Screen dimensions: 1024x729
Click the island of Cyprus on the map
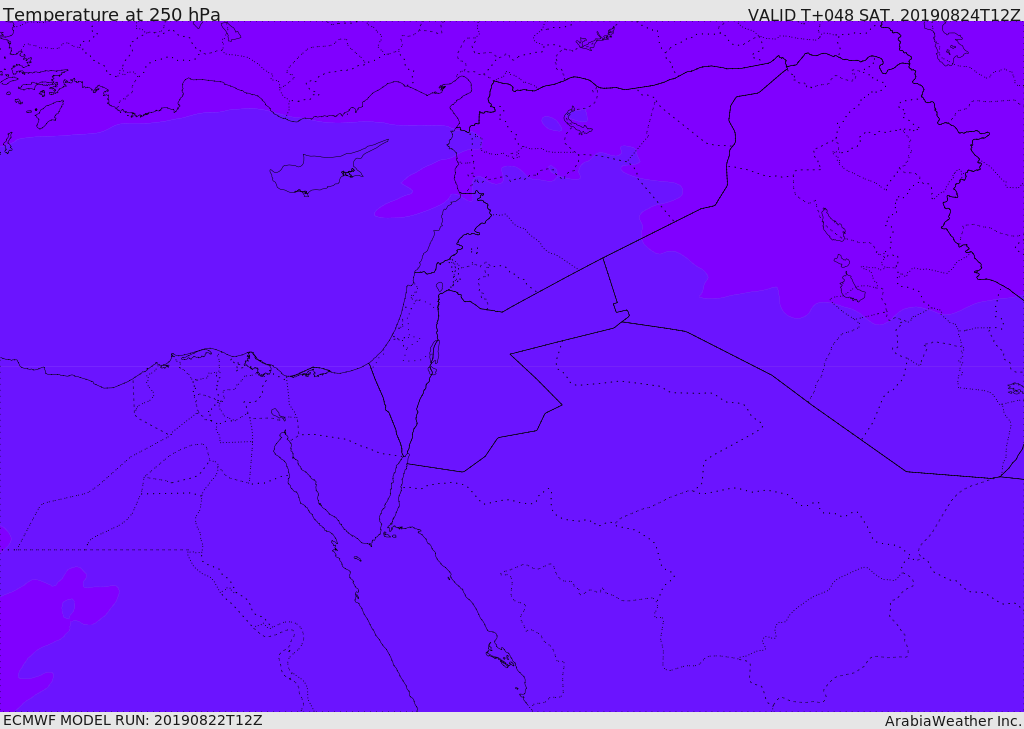pos(320,172)
